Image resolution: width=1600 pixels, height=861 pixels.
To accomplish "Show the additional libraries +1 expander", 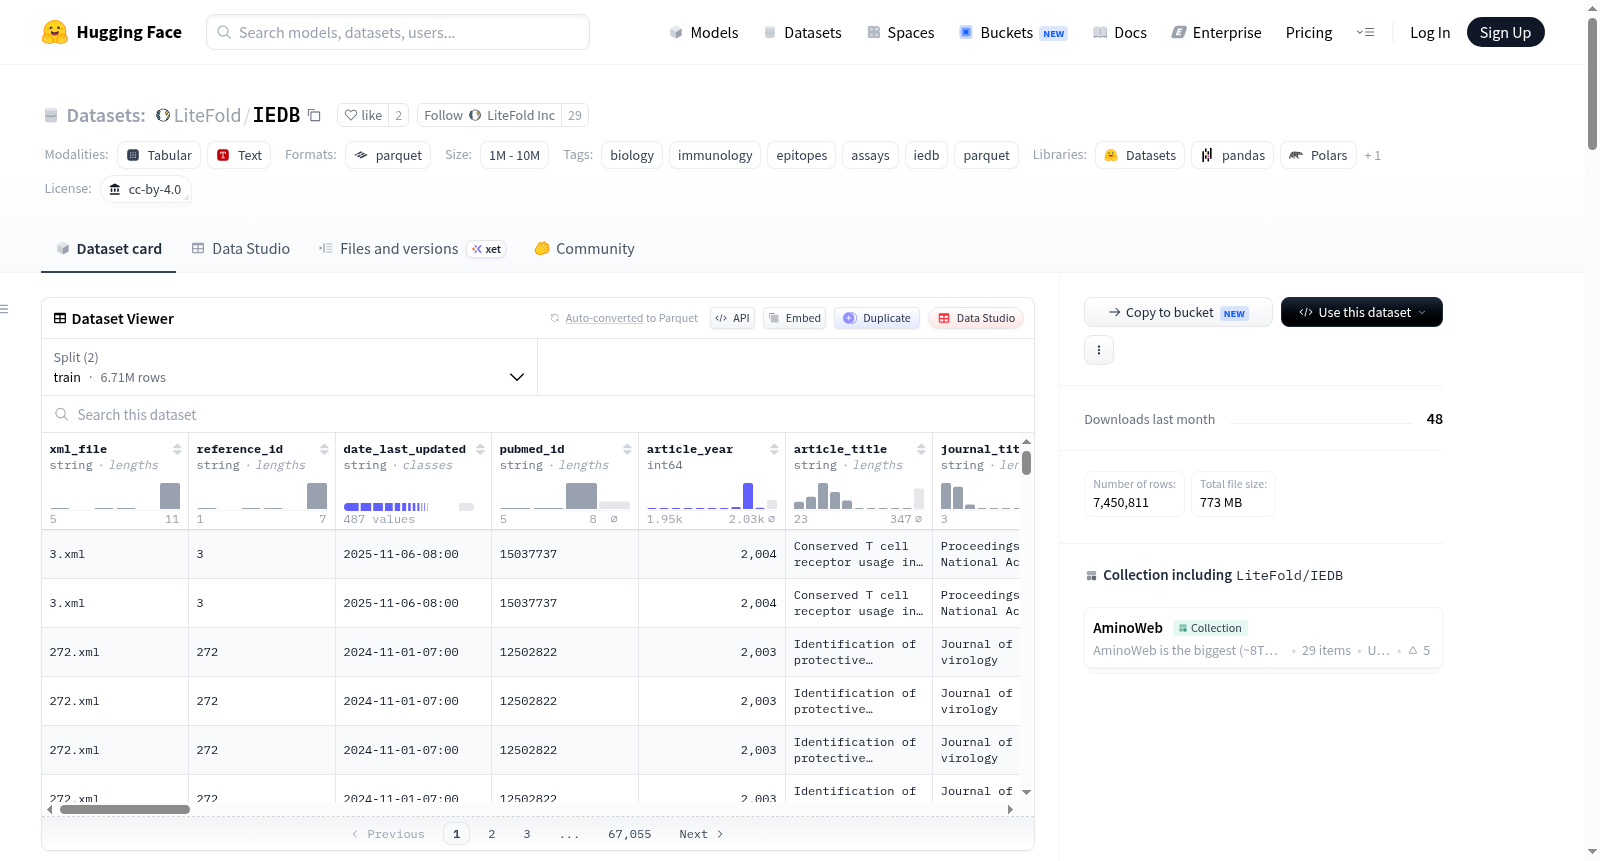I will pos(1372,156).
